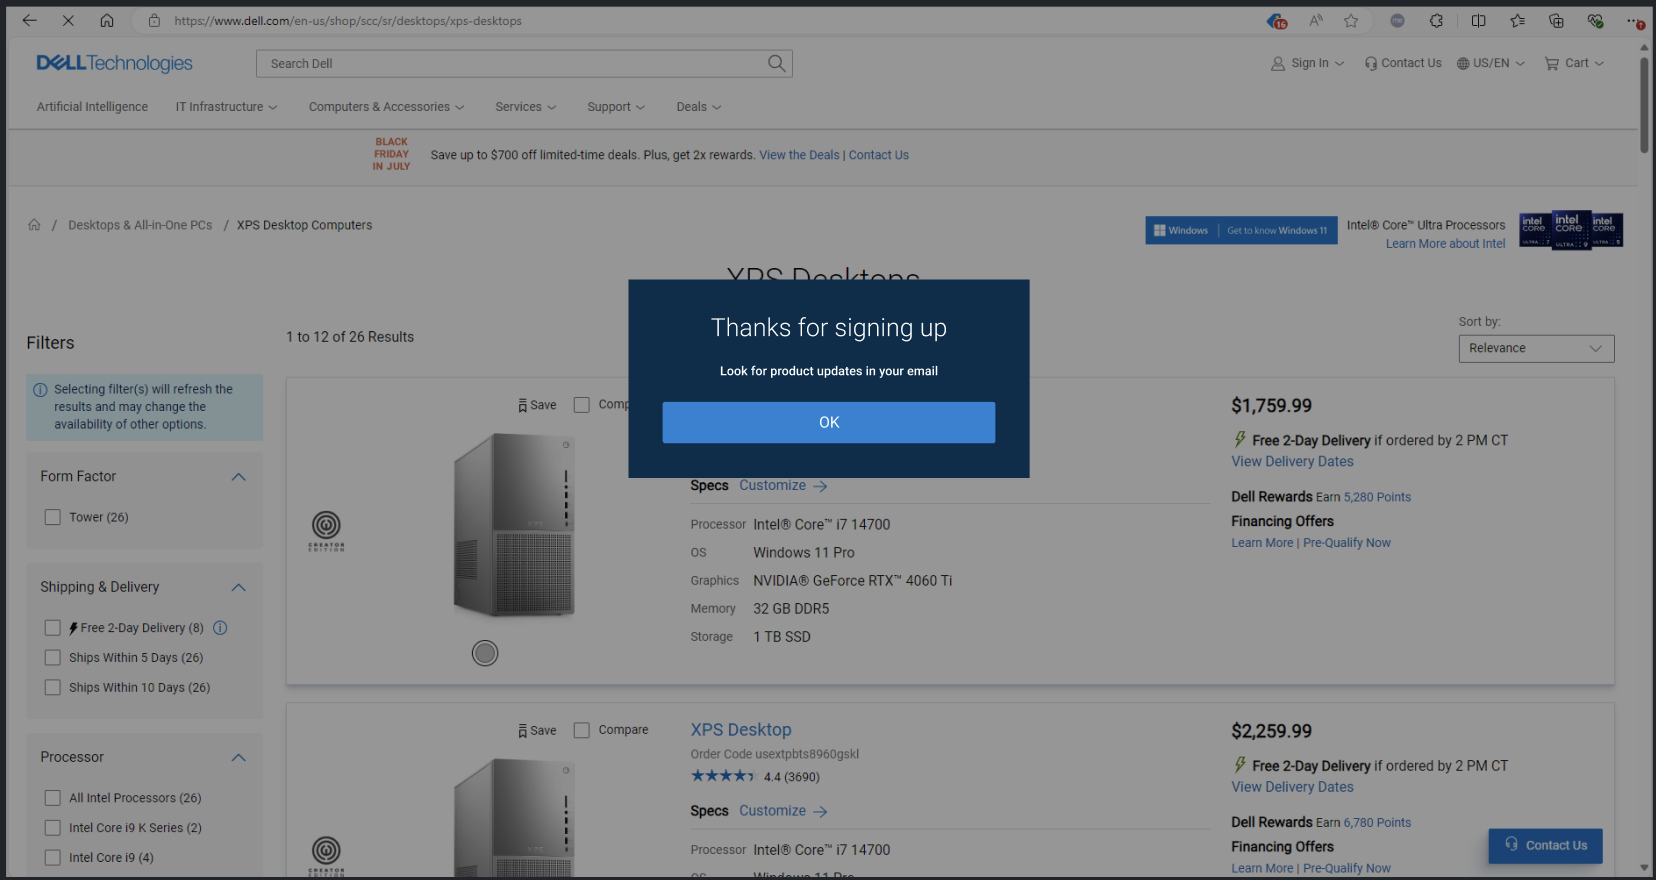This screenshot has height=880, width=1656.
Task: Go back using the browser back arrow
Action: point(29,20)
